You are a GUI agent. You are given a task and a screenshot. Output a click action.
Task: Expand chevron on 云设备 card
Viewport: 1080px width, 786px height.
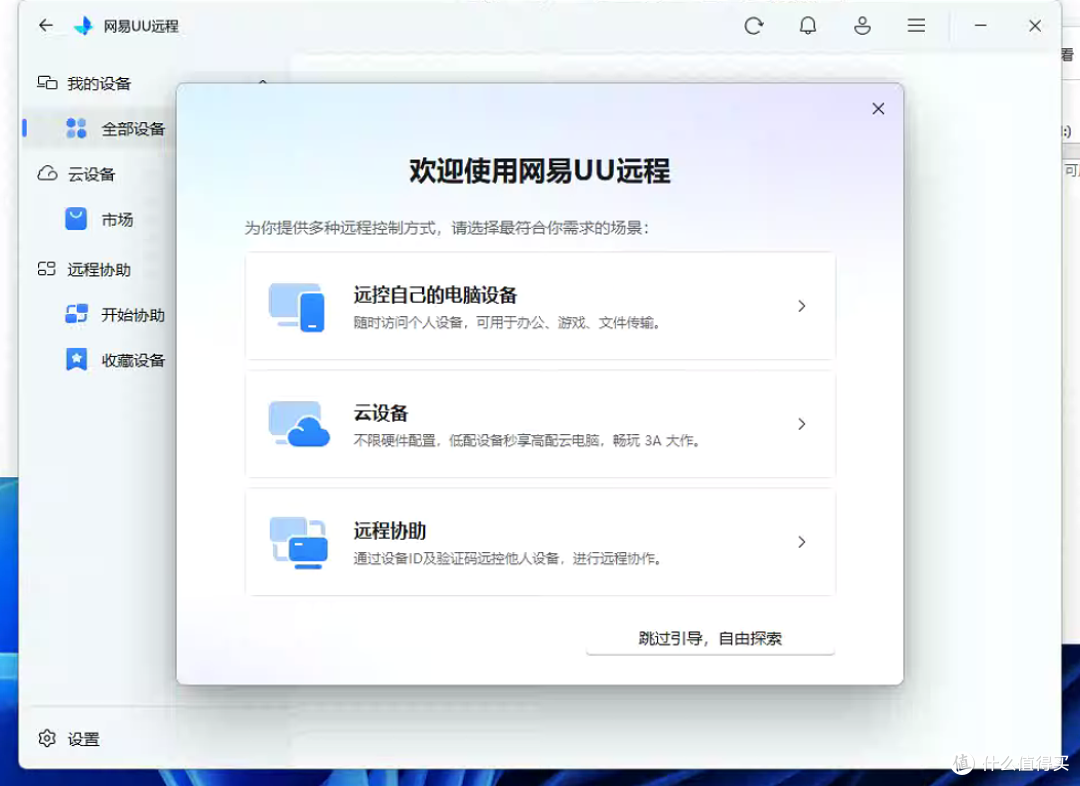coord(801,424)
